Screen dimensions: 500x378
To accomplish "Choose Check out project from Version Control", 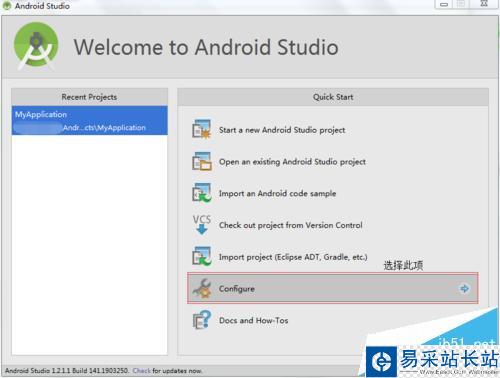I will (x=291, y=225).
